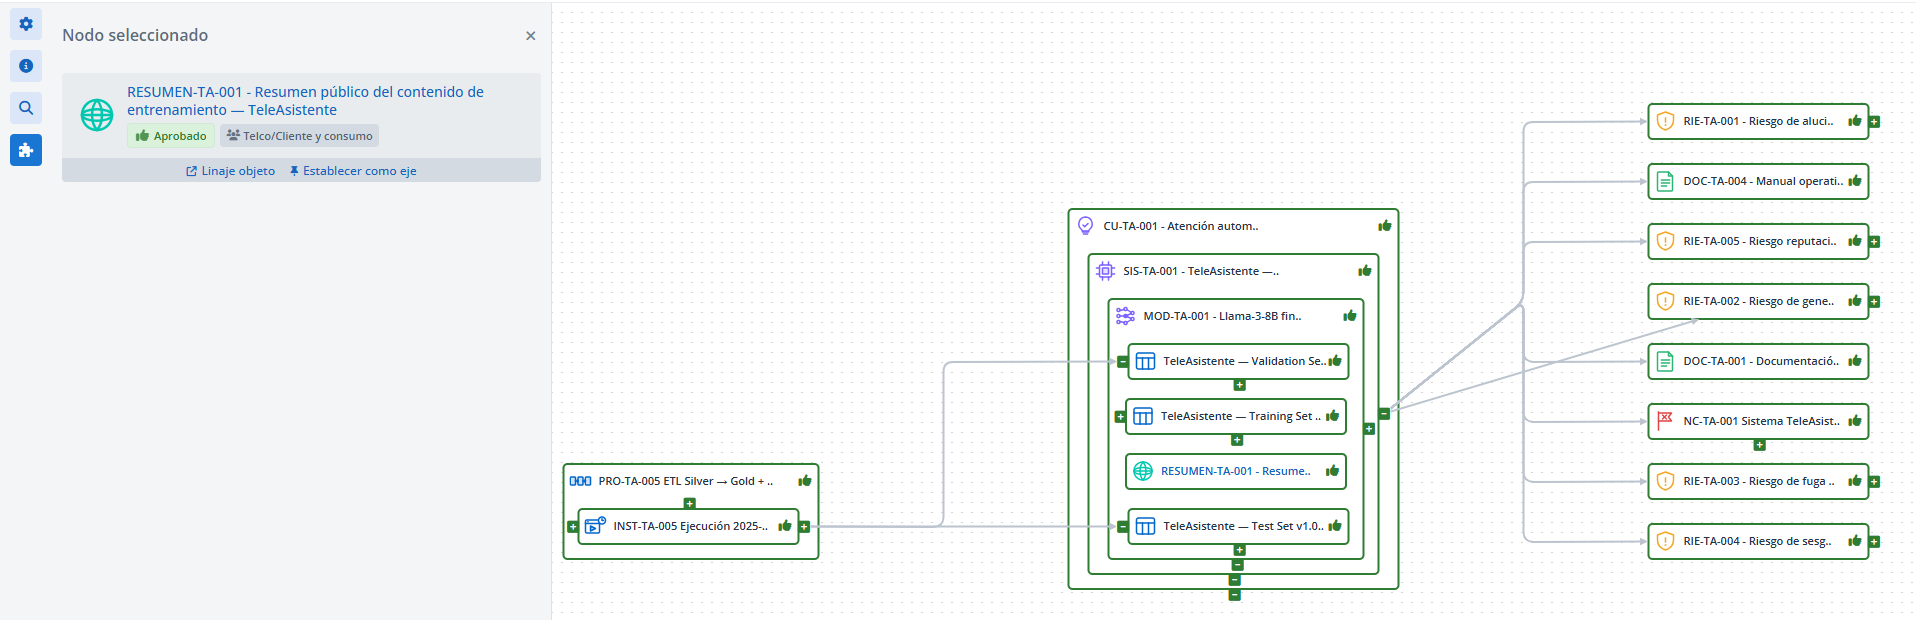Click the shield icon on RIE-TA-004 node
This screenshot has width=1916, height=620.
click(x=1665, y=541)
